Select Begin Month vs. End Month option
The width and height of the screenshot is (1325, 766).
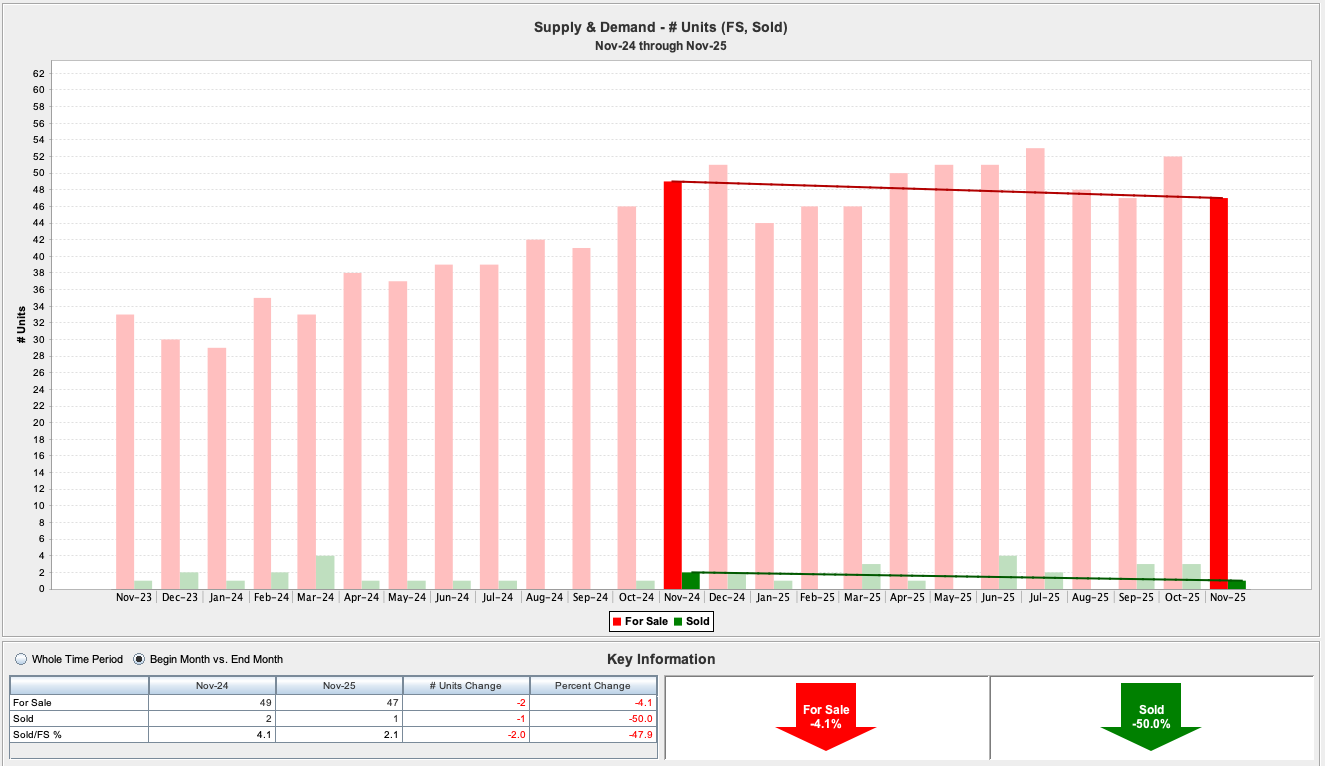pos(139,660)
